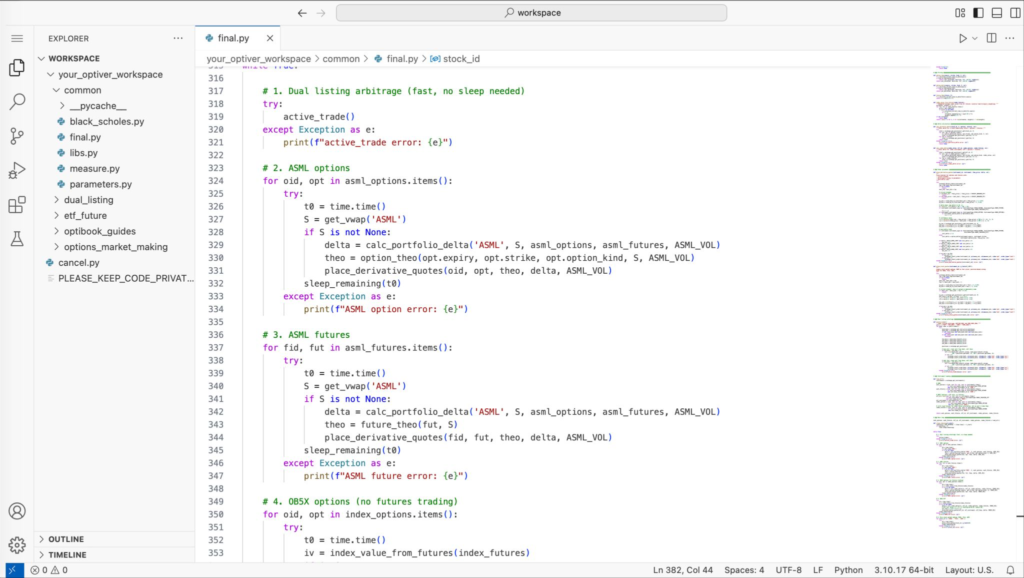Go back with the left arrow
Screen dimensions: 1024x578
point(302,12)
